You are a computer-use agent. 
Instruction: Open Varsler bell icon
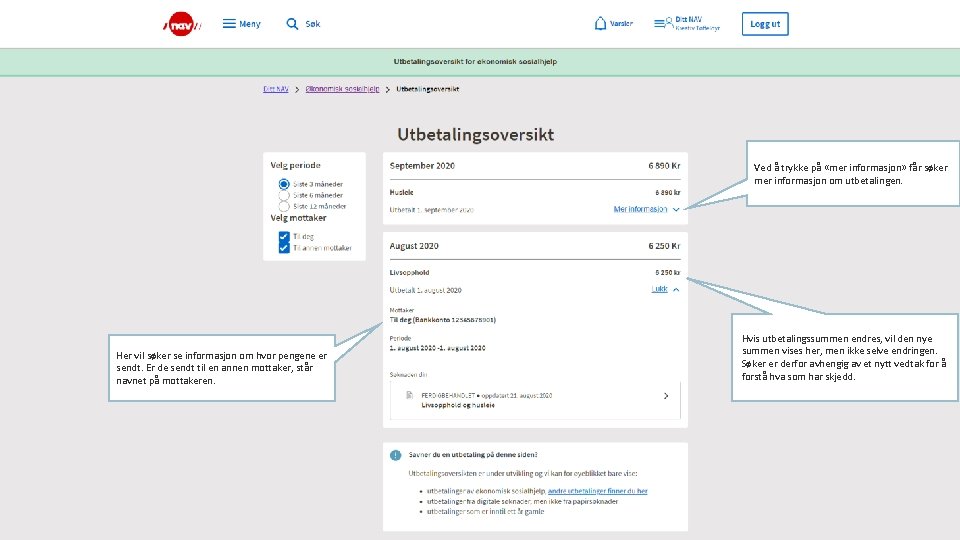[600, 23]
